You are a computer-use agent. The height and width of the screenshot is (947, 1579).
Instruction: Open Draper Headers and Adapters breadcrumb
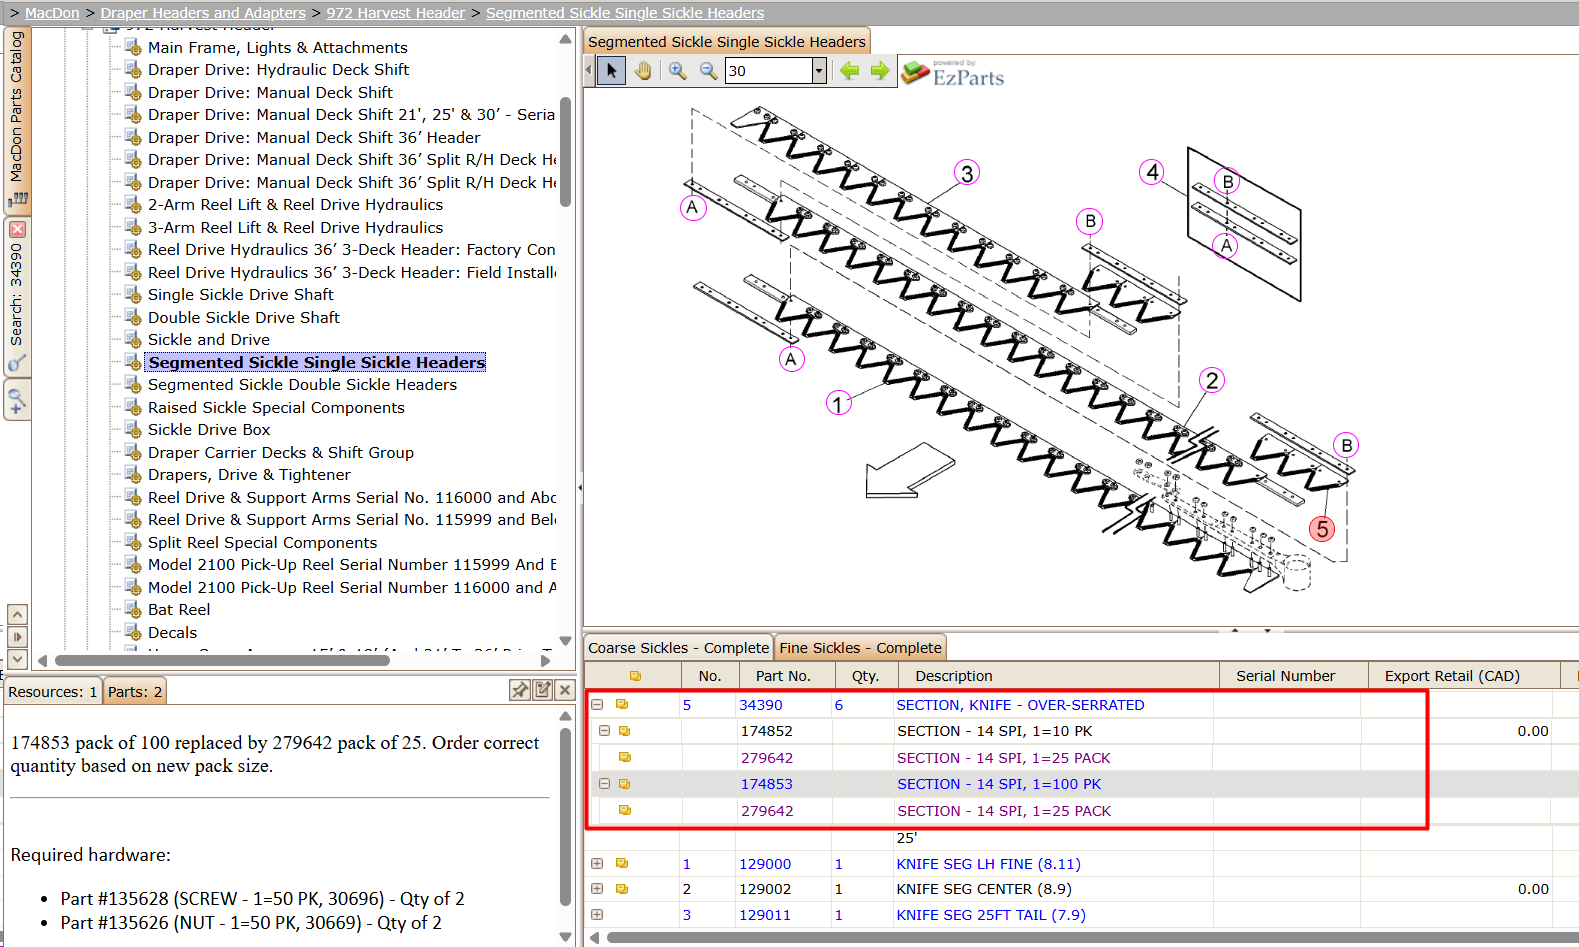203,13
